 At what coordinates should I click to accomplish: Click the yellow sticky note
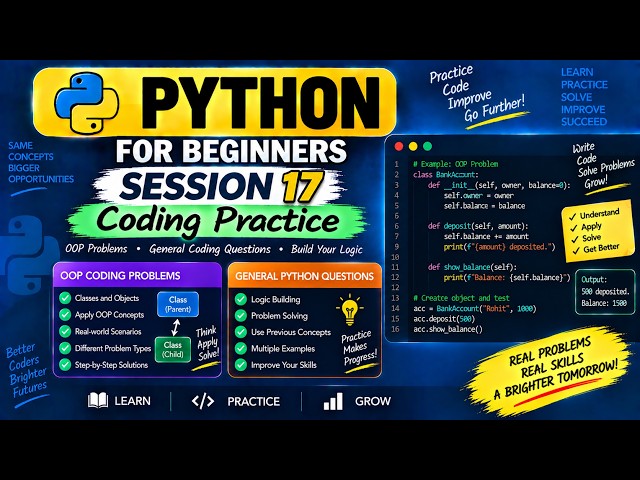pyautogui.click(x=597, y=231)
